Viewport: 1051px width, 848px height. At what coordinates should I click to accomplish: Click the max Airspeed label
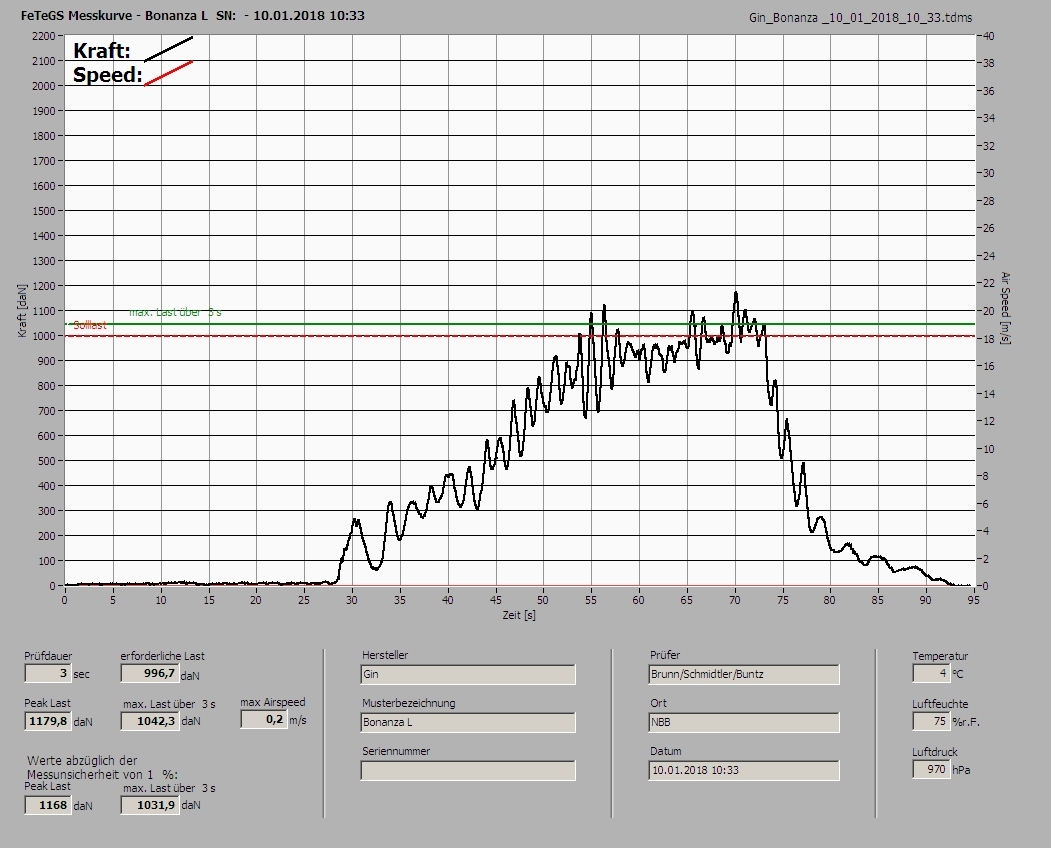tap(273, 702)
